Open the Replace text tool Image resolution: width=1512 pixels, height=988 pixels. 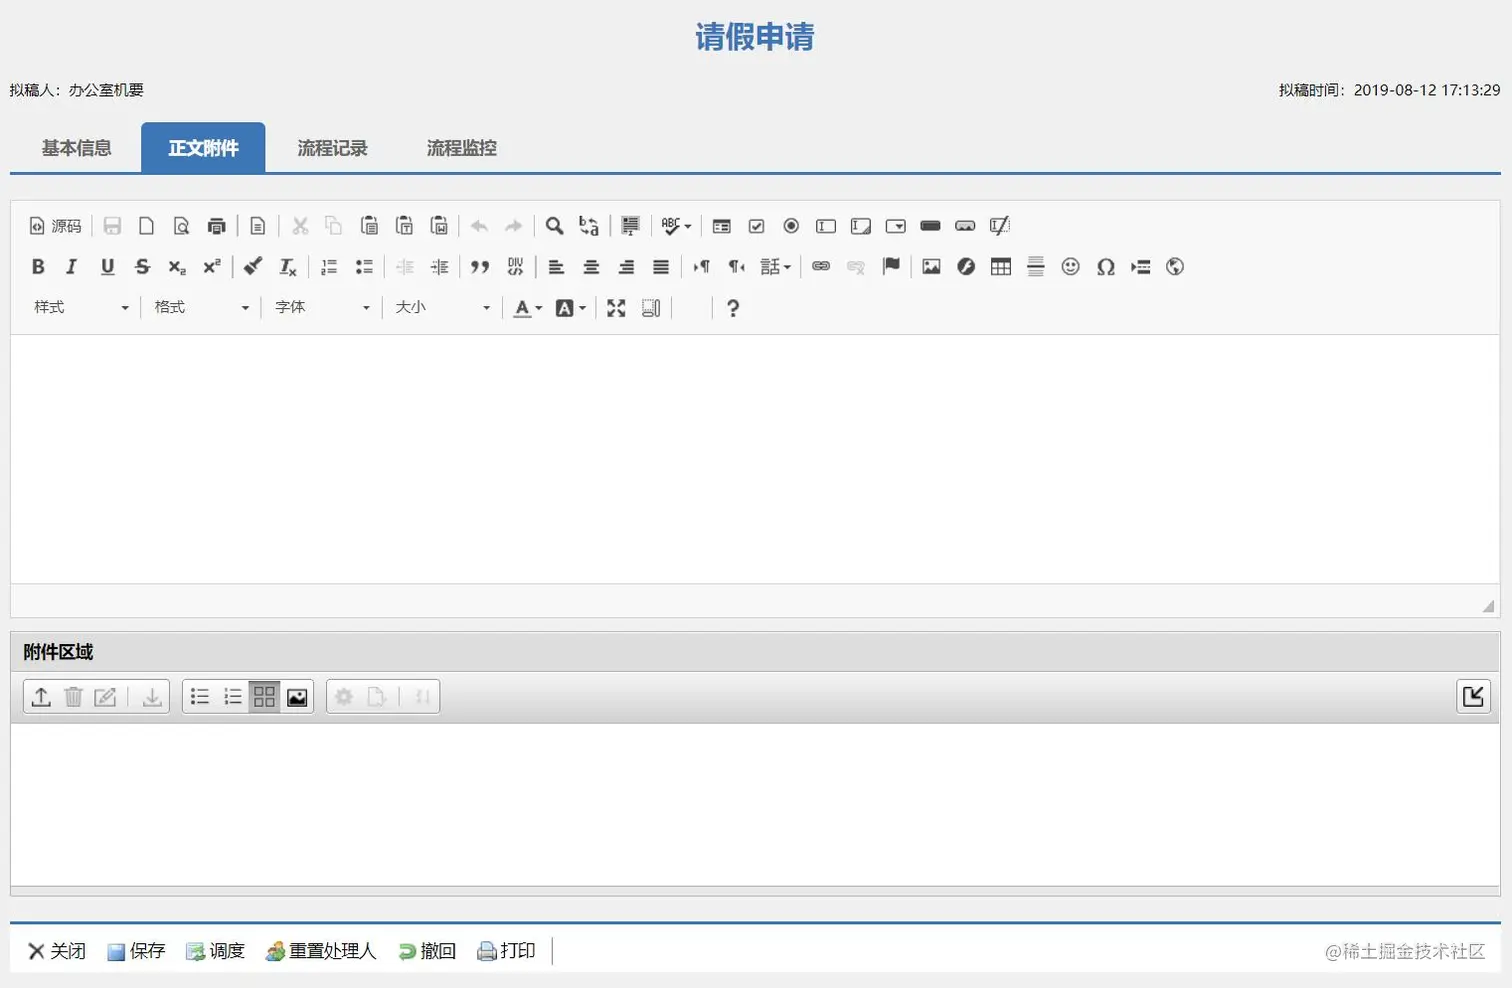tap(589, 226)
